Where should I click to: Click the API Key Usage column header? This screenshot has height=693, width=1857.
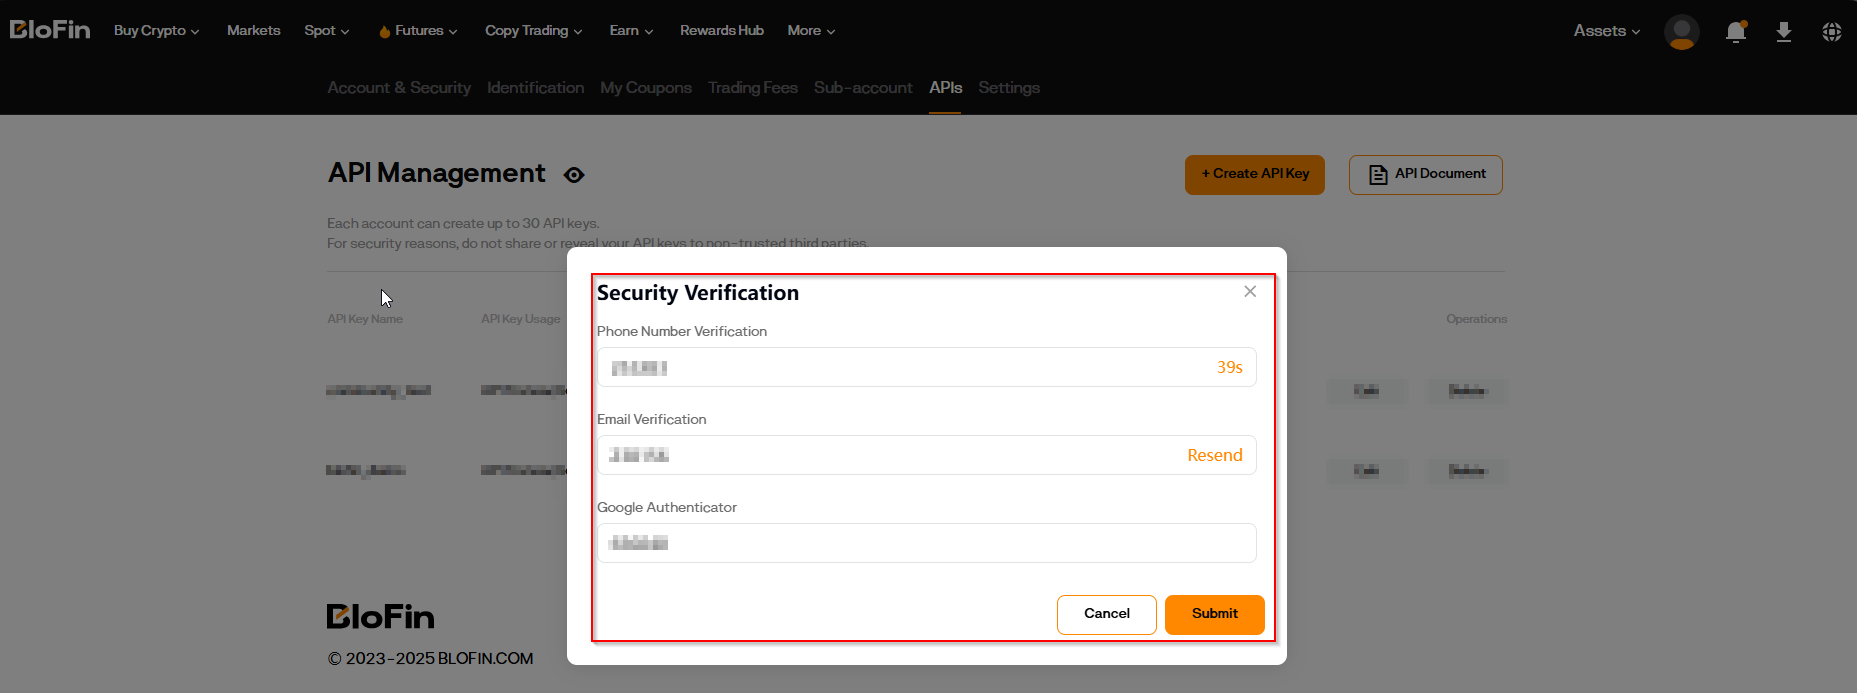pos(521,319)
